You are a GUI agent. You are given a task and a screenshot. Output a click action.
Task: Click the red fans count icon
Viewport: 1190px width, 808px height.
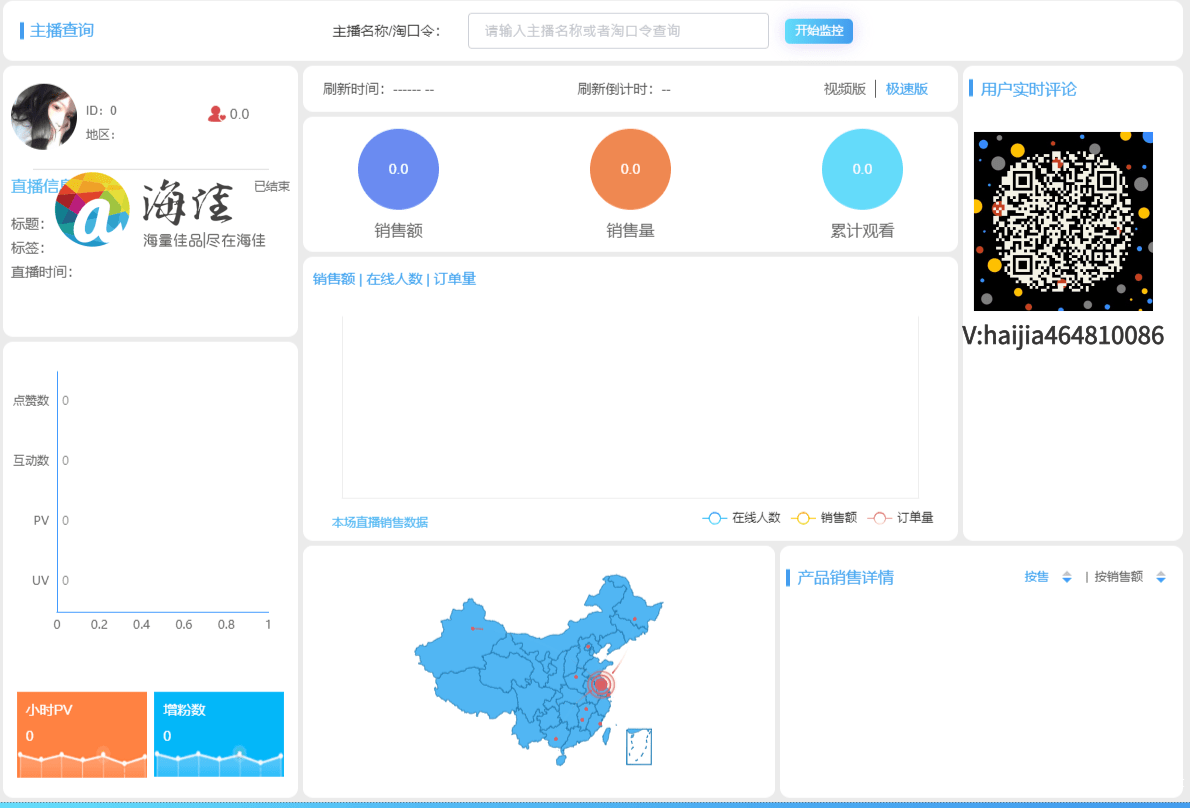pos(216,114)
